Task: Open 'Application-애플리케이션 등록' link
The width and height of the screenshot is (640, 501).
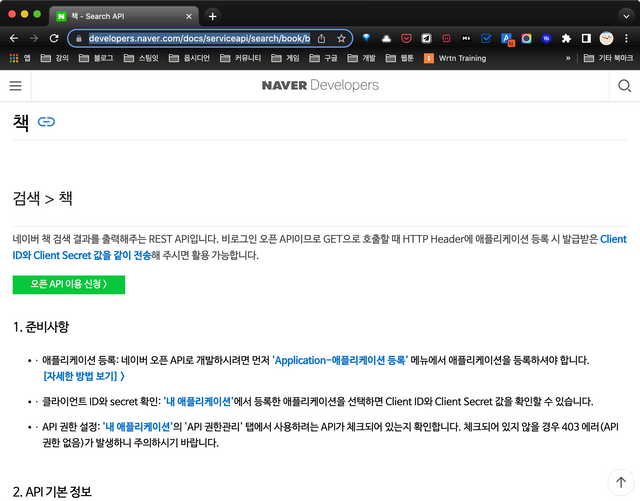Action: [x=340, y=361]
